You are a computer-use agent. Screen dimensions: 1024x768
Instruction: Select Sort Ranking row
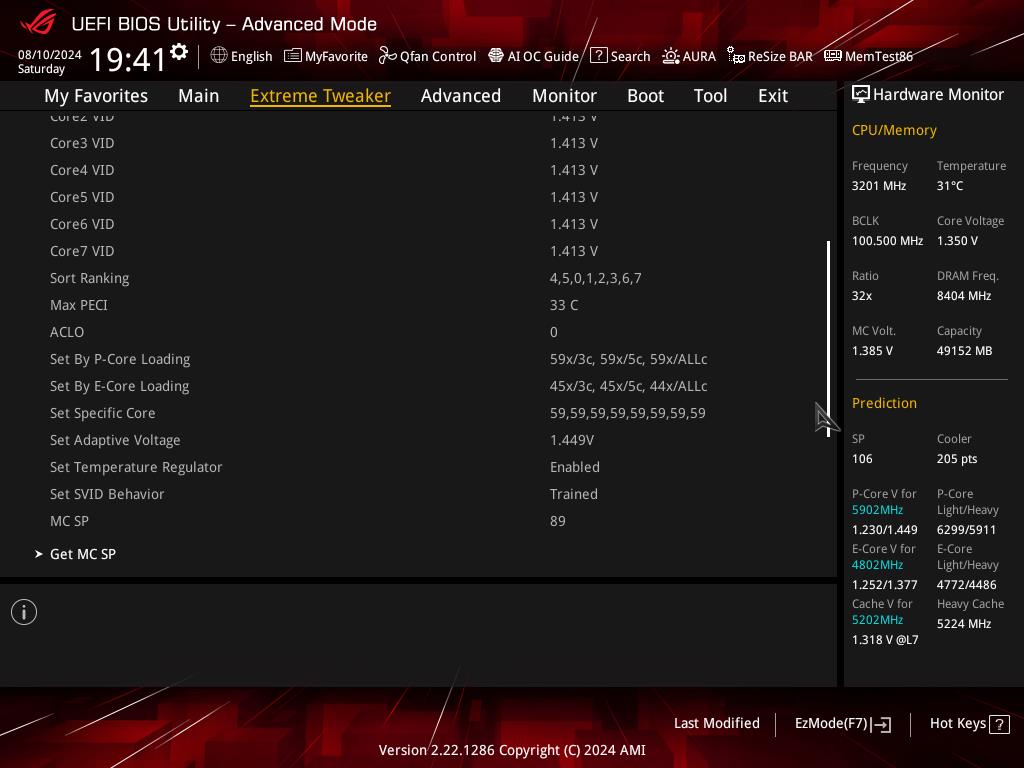click(418, 278)
